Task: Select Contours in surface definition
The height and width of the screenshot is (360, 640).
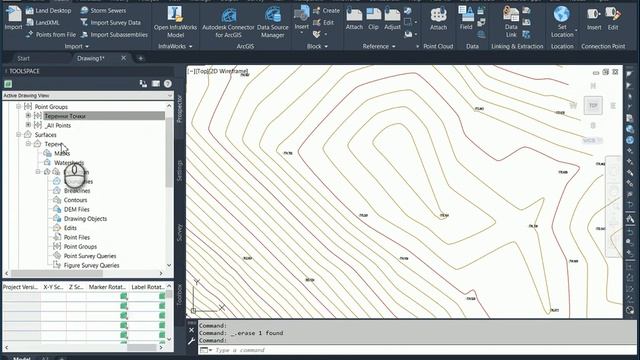Action: point(76,200)
